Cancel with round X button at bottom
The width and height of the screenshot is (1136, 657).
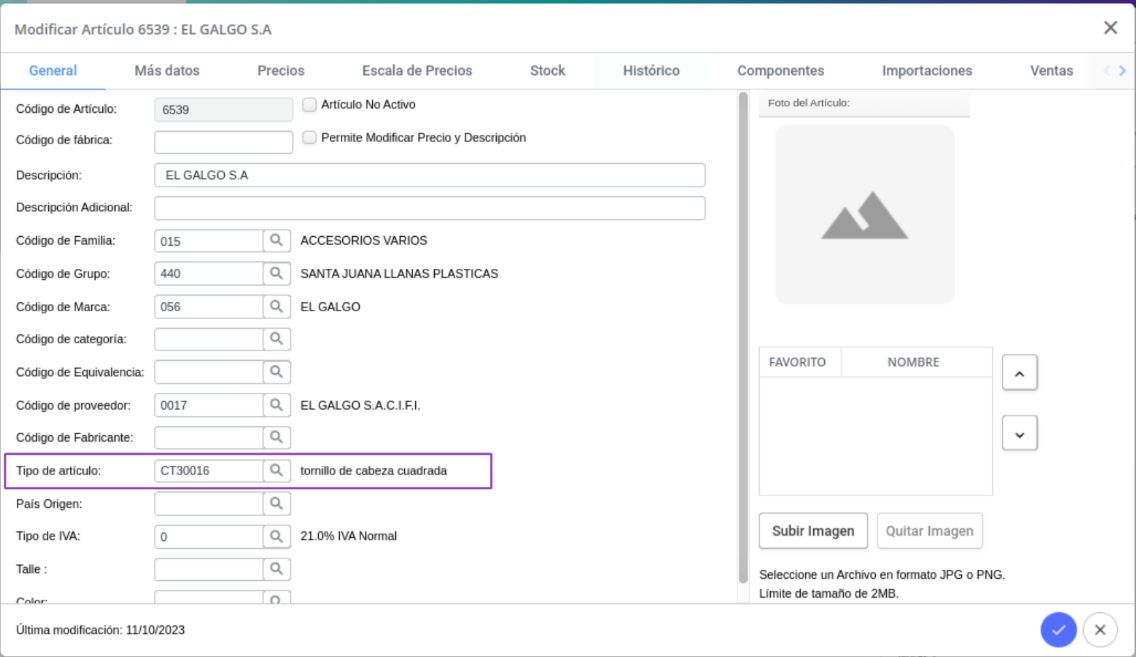[1100, 629]
